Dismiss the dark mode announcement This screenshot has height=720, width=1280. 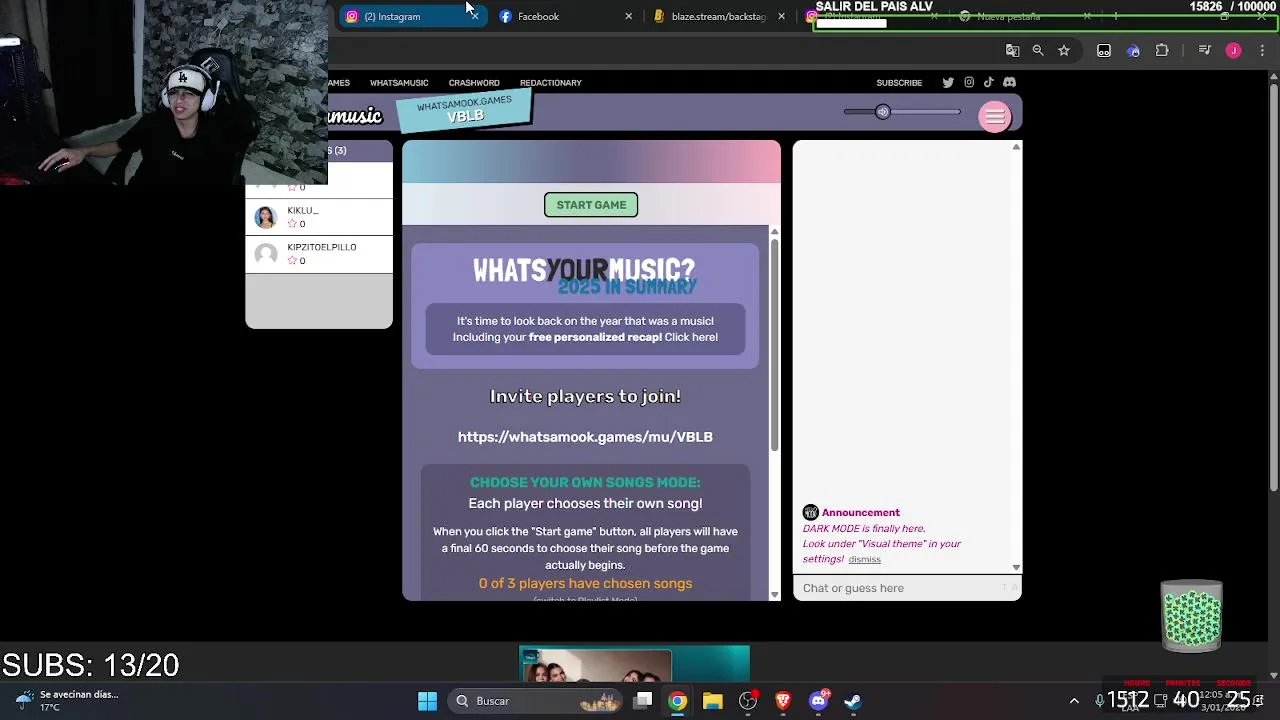pos(864,560)
